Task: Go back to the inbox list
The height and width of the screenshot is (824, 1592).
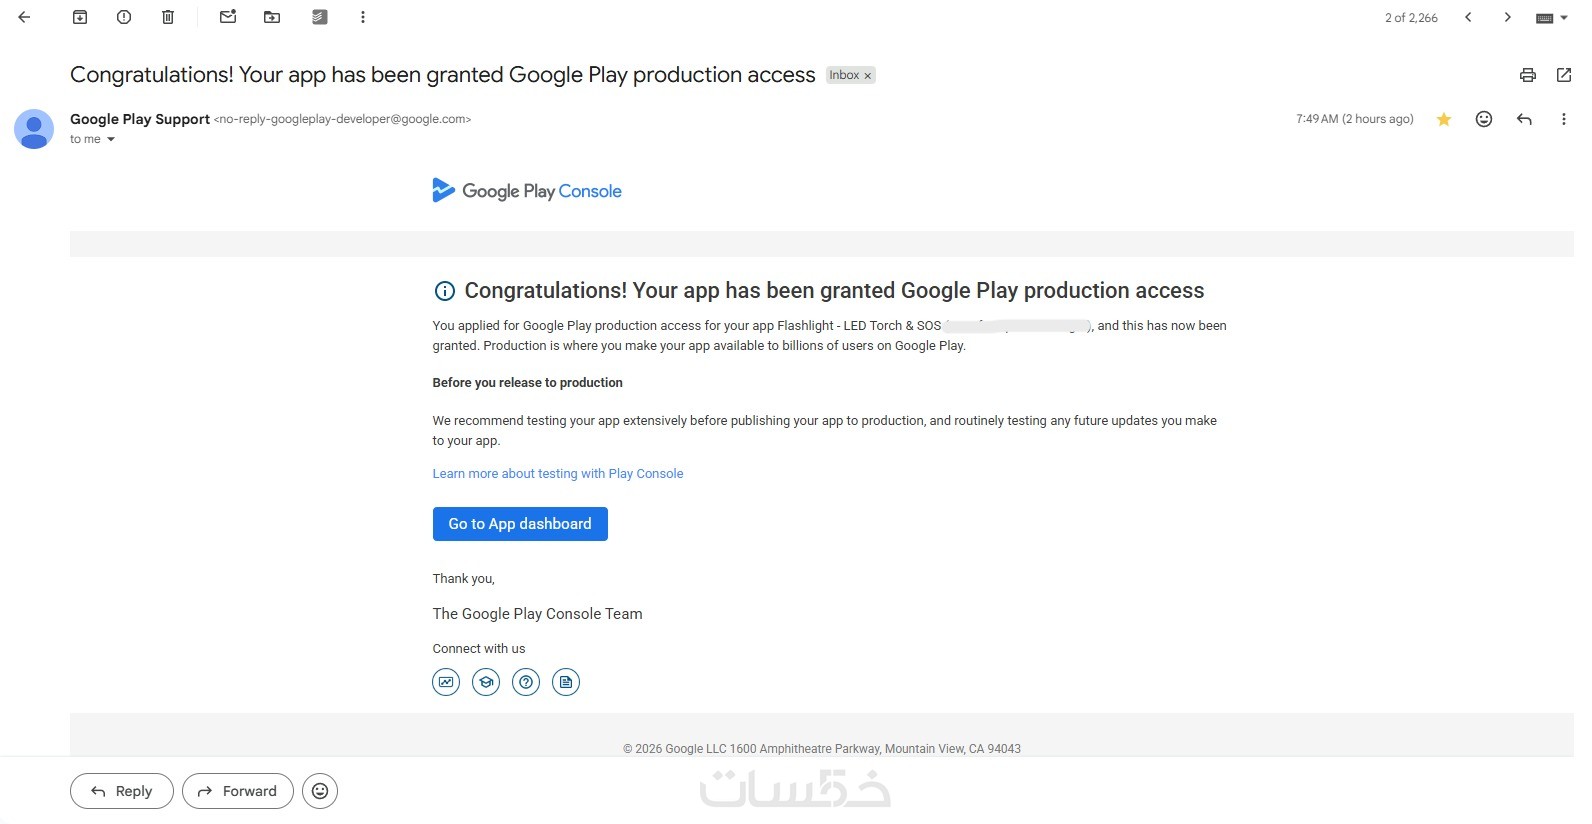Action: pos(25,17)
